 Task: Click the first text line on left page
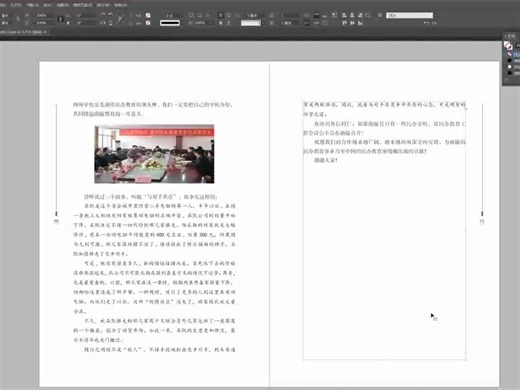coord(153,105)
